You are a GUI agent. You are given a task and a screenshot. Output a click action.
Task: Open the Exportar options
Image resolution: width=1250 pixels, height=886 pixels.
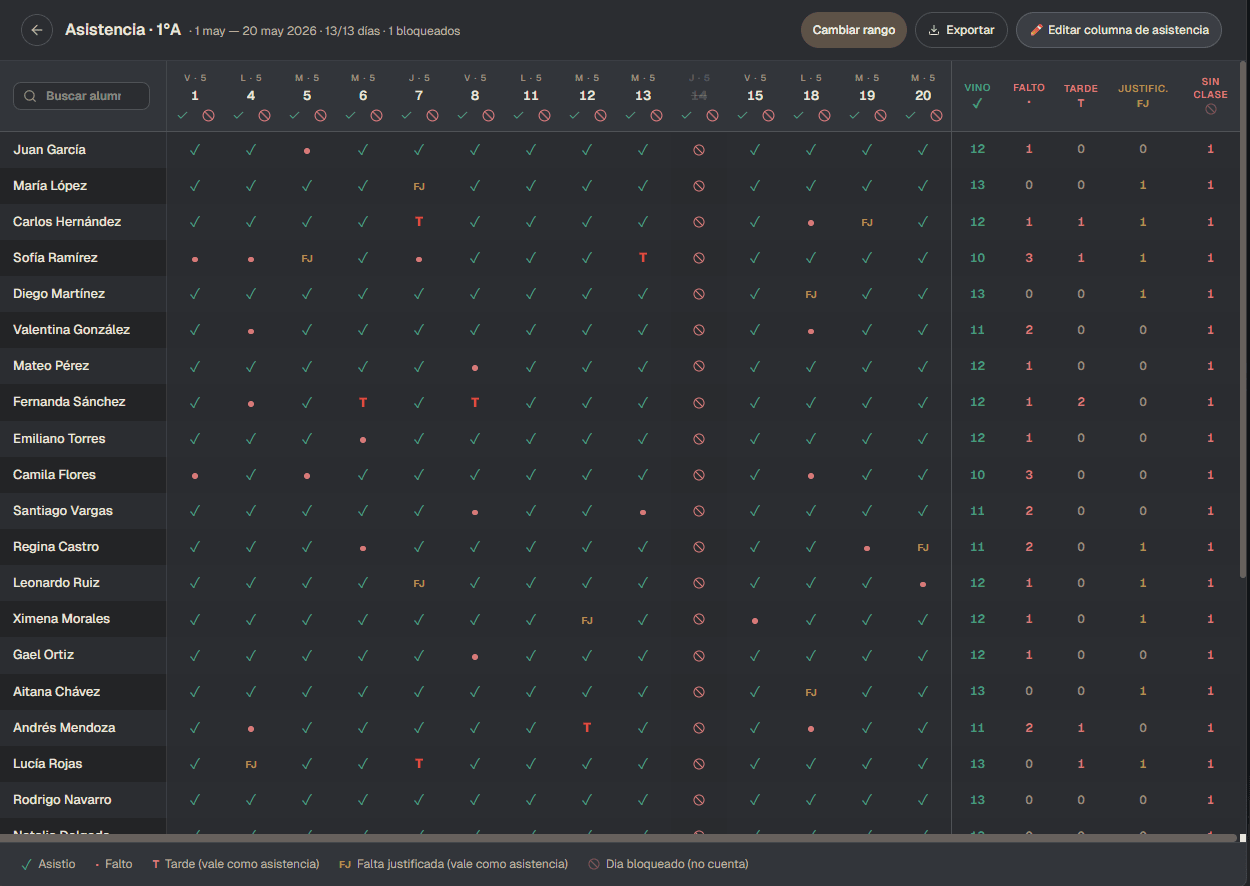point(961,30)
